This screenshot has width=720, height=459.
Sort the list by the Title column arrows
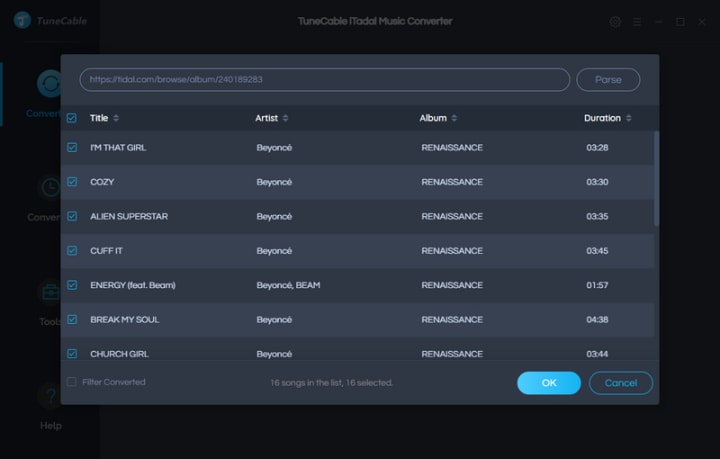click(116, 118)
